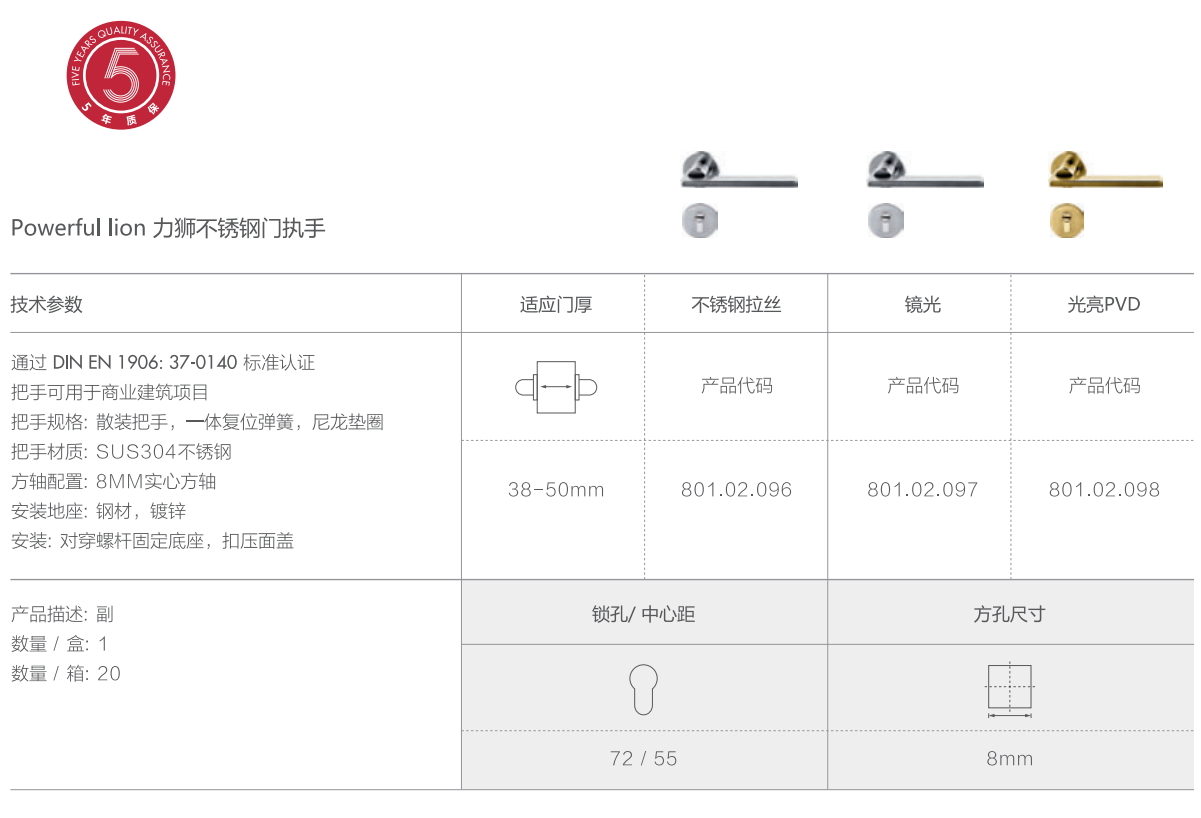Click product code 801.02.097
The height and width of the screenshot is (818, 1201).
922,490
